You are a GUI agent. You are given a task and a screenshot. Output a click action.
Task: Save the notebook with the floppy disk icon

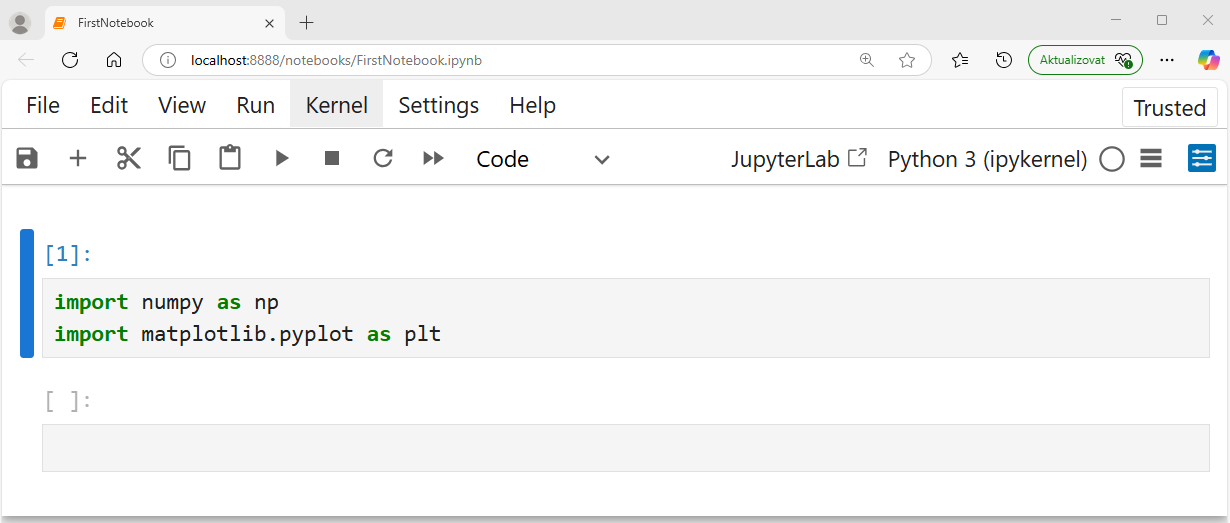[x=27, y=158]
